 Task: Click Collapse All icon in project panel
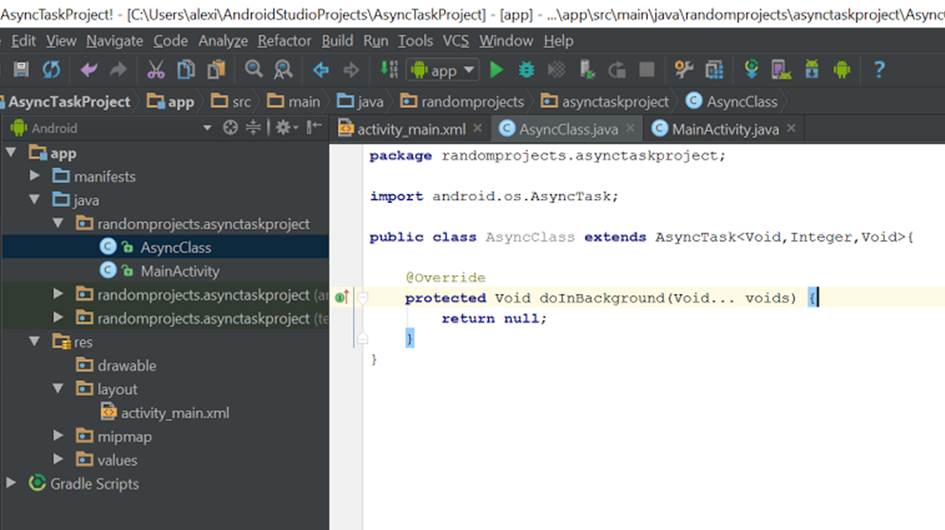tap(253, 127)
